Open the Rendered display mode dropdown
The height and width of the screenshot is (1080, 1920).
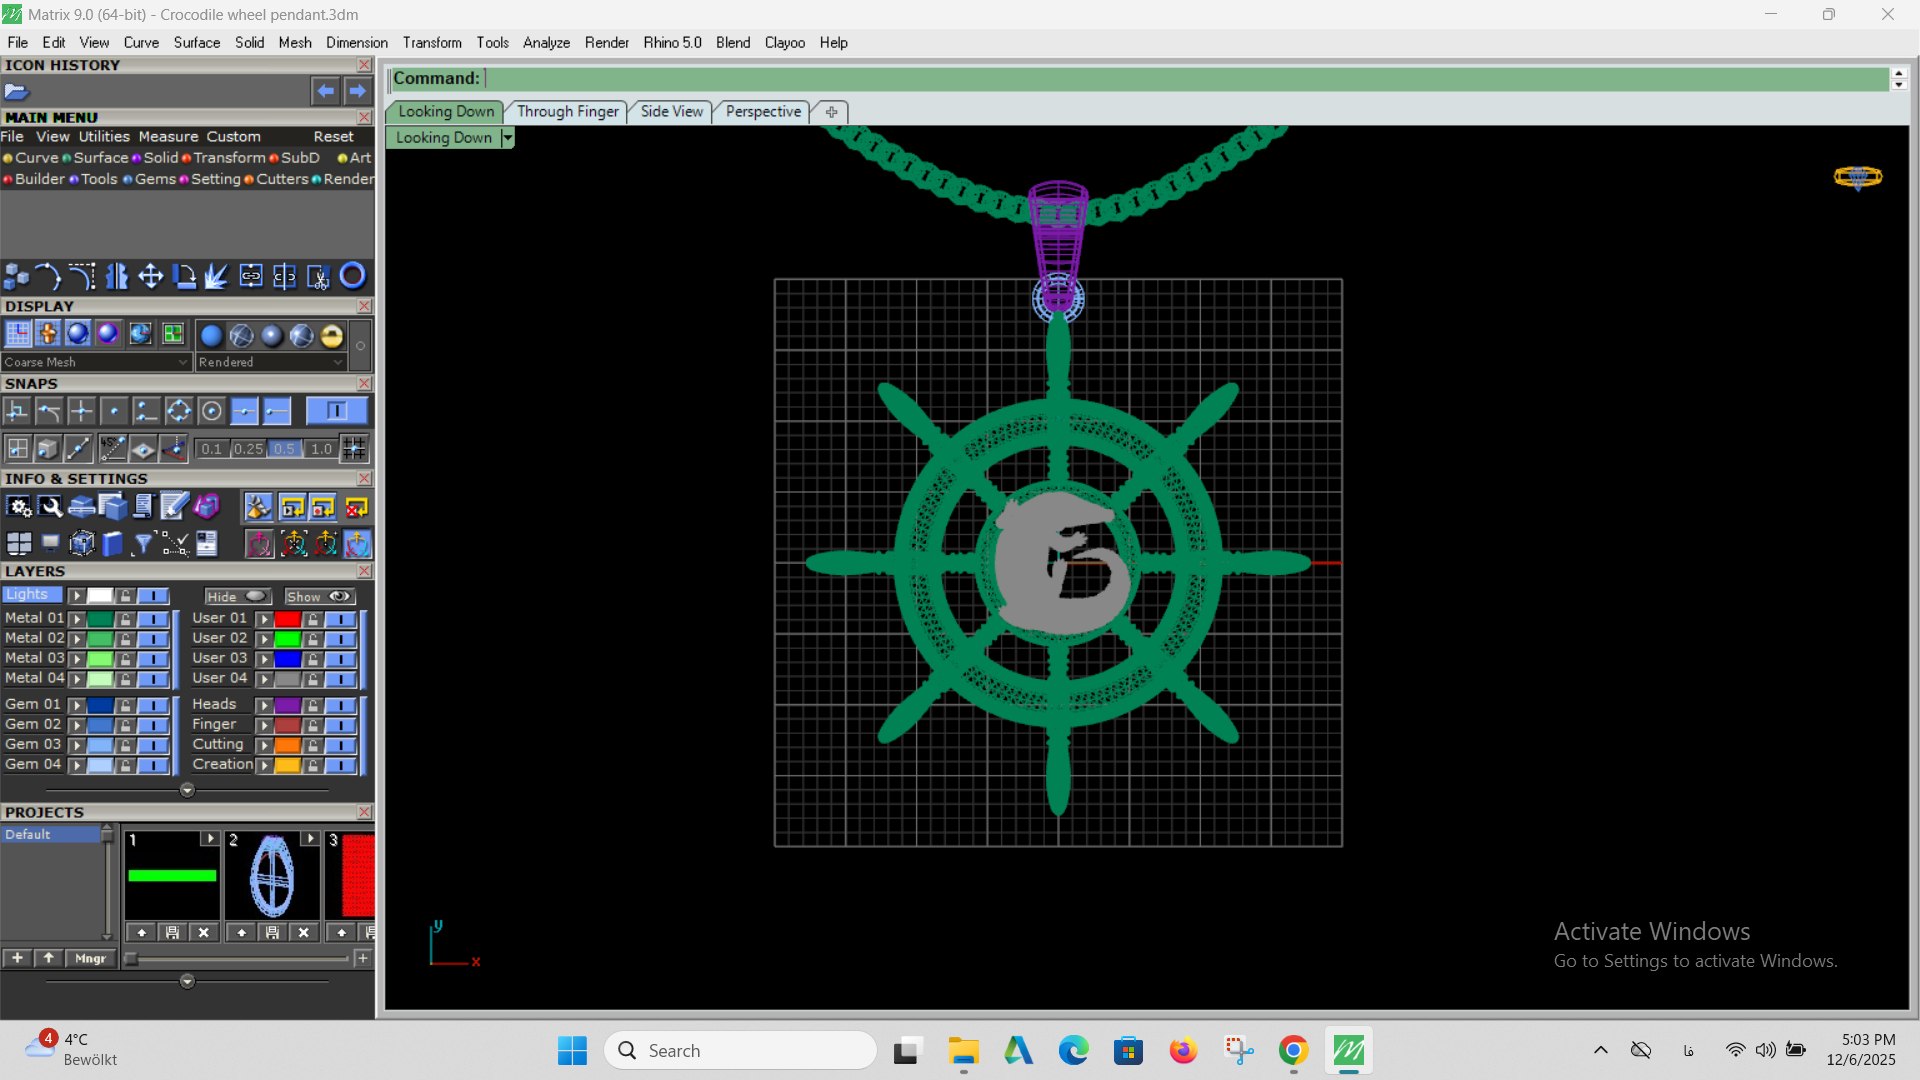click(270, 362)
